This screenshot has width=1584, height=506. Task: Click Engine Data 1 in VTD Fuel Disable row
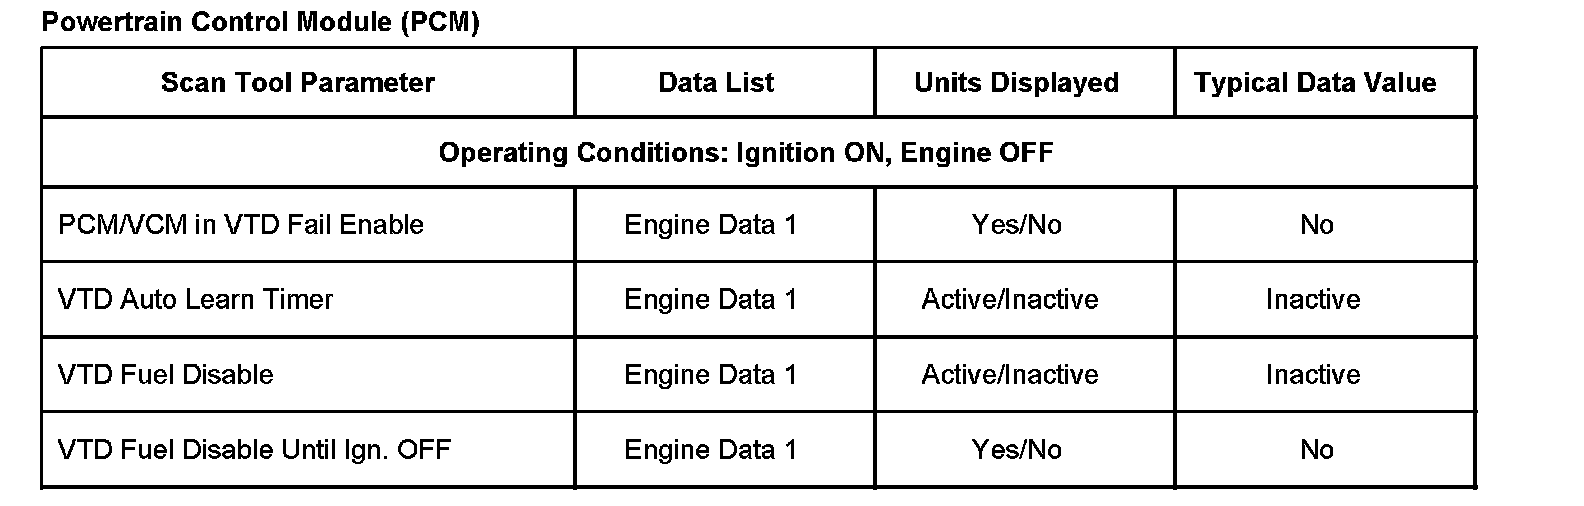(x=711, y=374)
